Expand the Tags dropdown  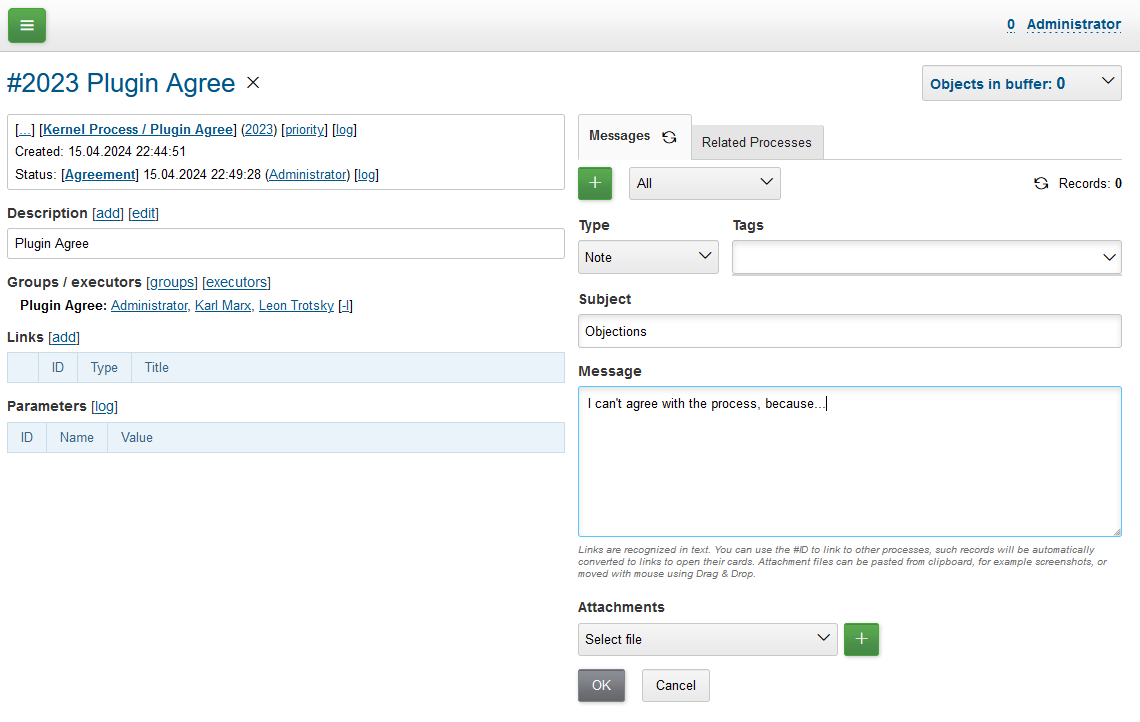click(926, 257)
